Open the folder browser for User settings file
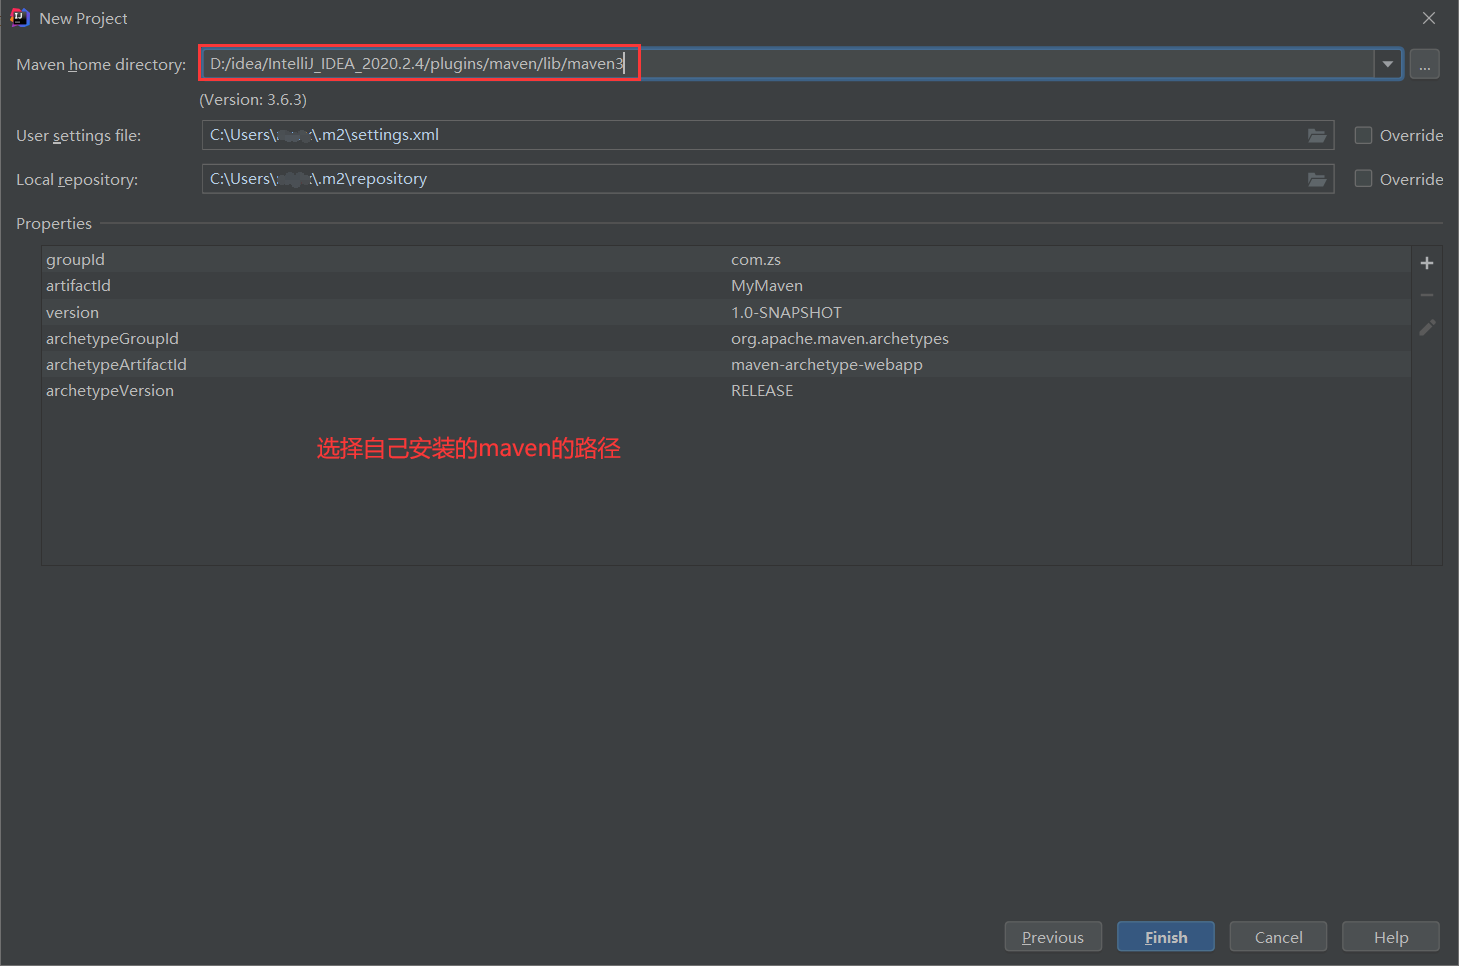Image resolution: width=1459 pixels, height=966 pixels. 1317,135
